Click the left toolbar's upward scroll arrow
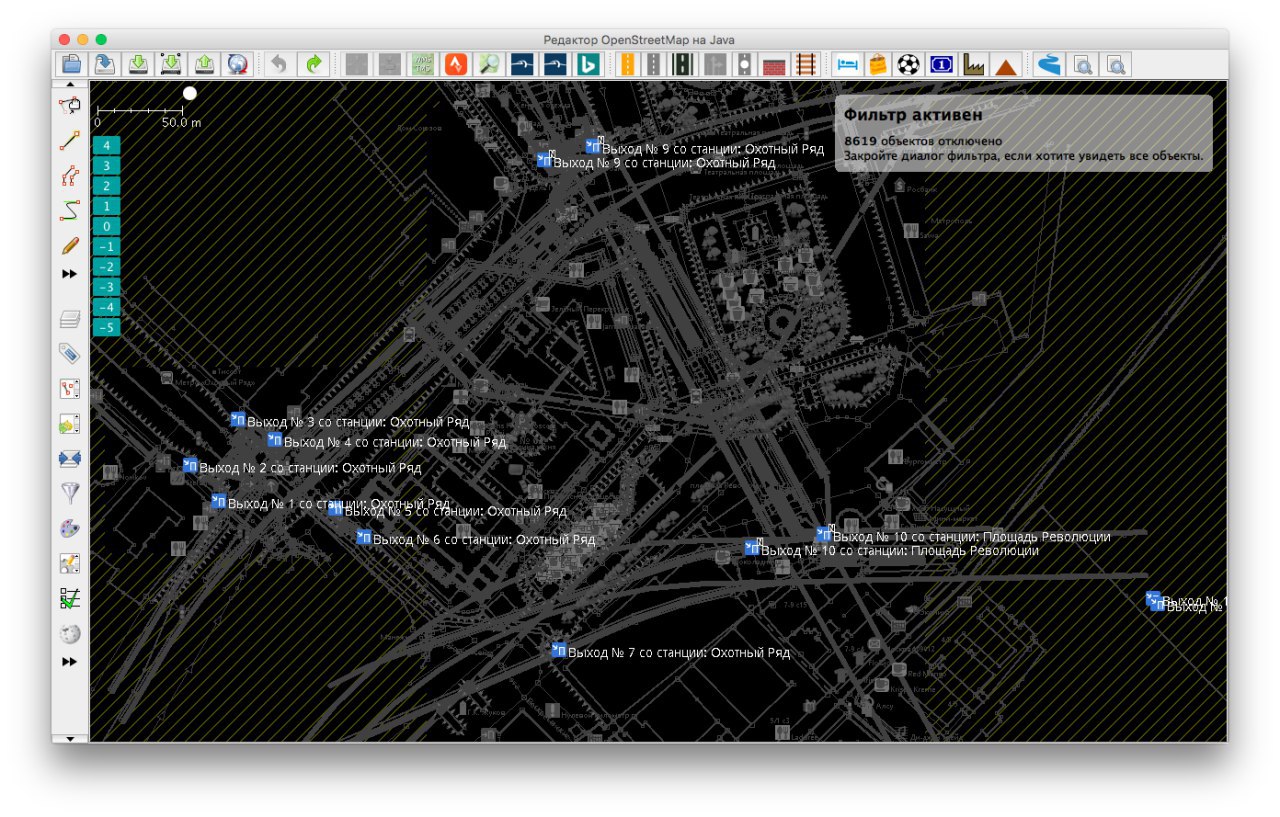Image resolution: width=1280 pixels, height=817 pixels. [x=70, y=86]
